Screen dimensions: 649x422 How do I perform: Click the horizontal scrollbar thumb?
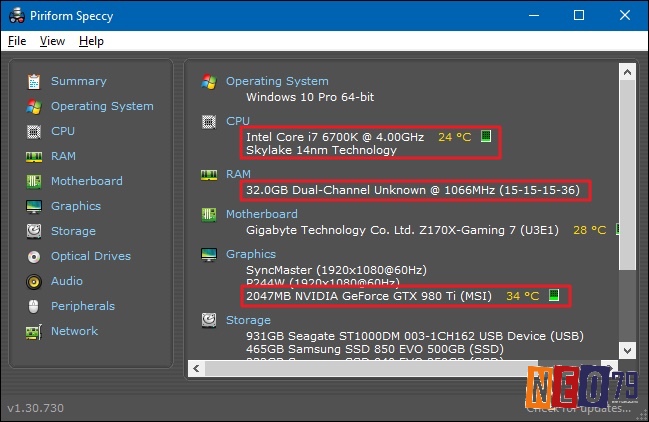click(x=371, y=368)
